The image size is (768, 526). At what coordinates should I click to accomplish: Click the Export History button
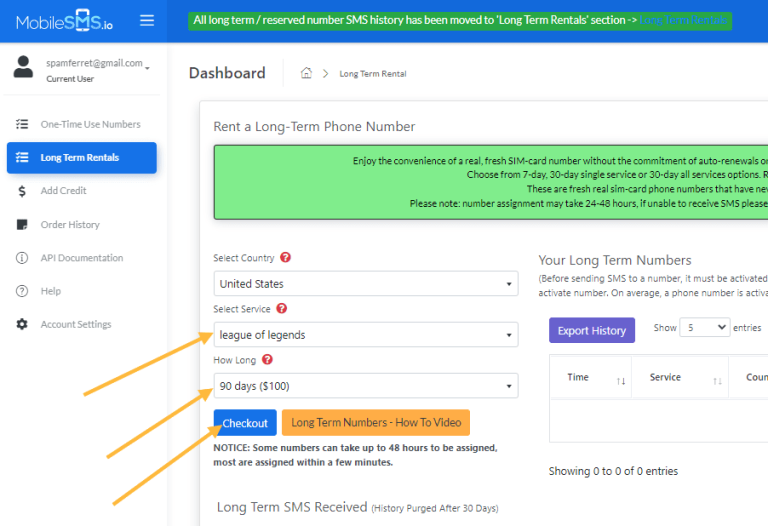(x=591, y=331)
